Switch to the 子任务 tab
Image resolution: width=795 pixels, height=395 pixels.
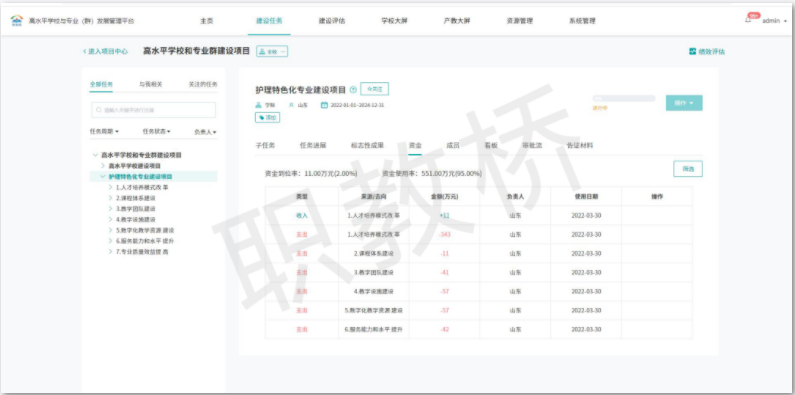265,145
